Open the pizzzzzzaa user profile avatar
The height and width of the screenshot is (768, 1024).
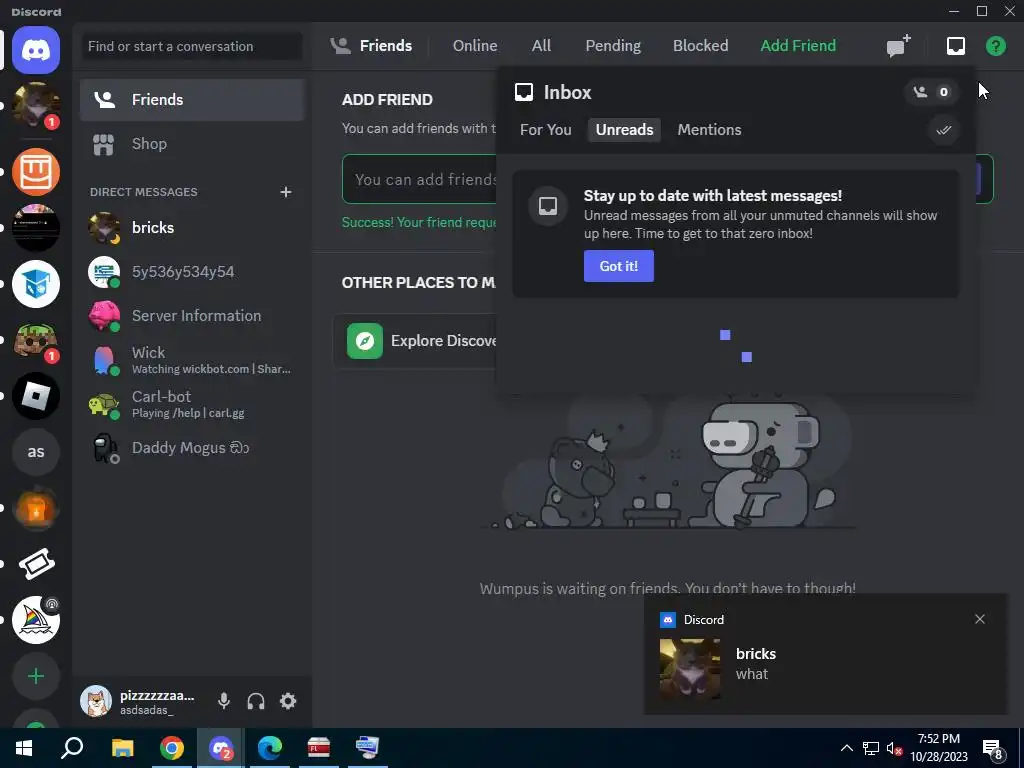[96, 701]
